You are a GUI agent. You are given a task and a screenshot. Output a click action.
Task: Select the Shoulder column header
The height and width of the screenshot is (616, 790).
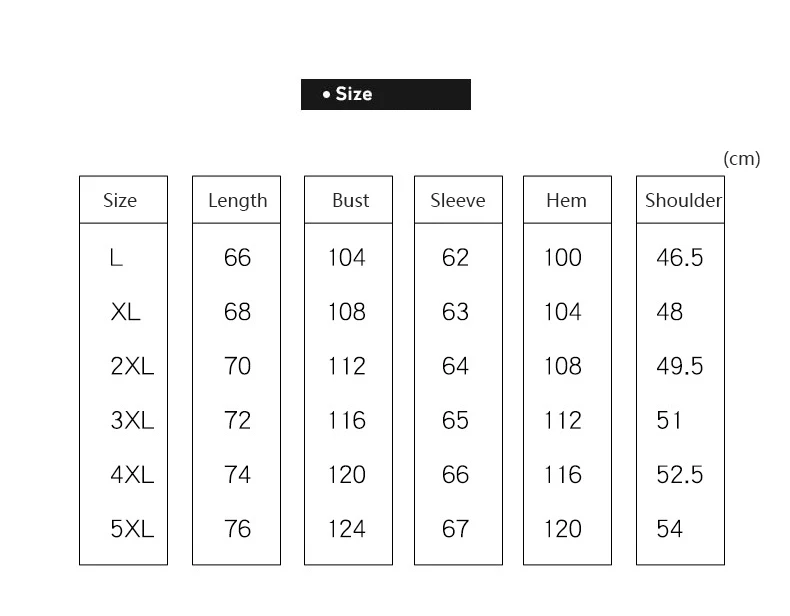click(683, 200)
